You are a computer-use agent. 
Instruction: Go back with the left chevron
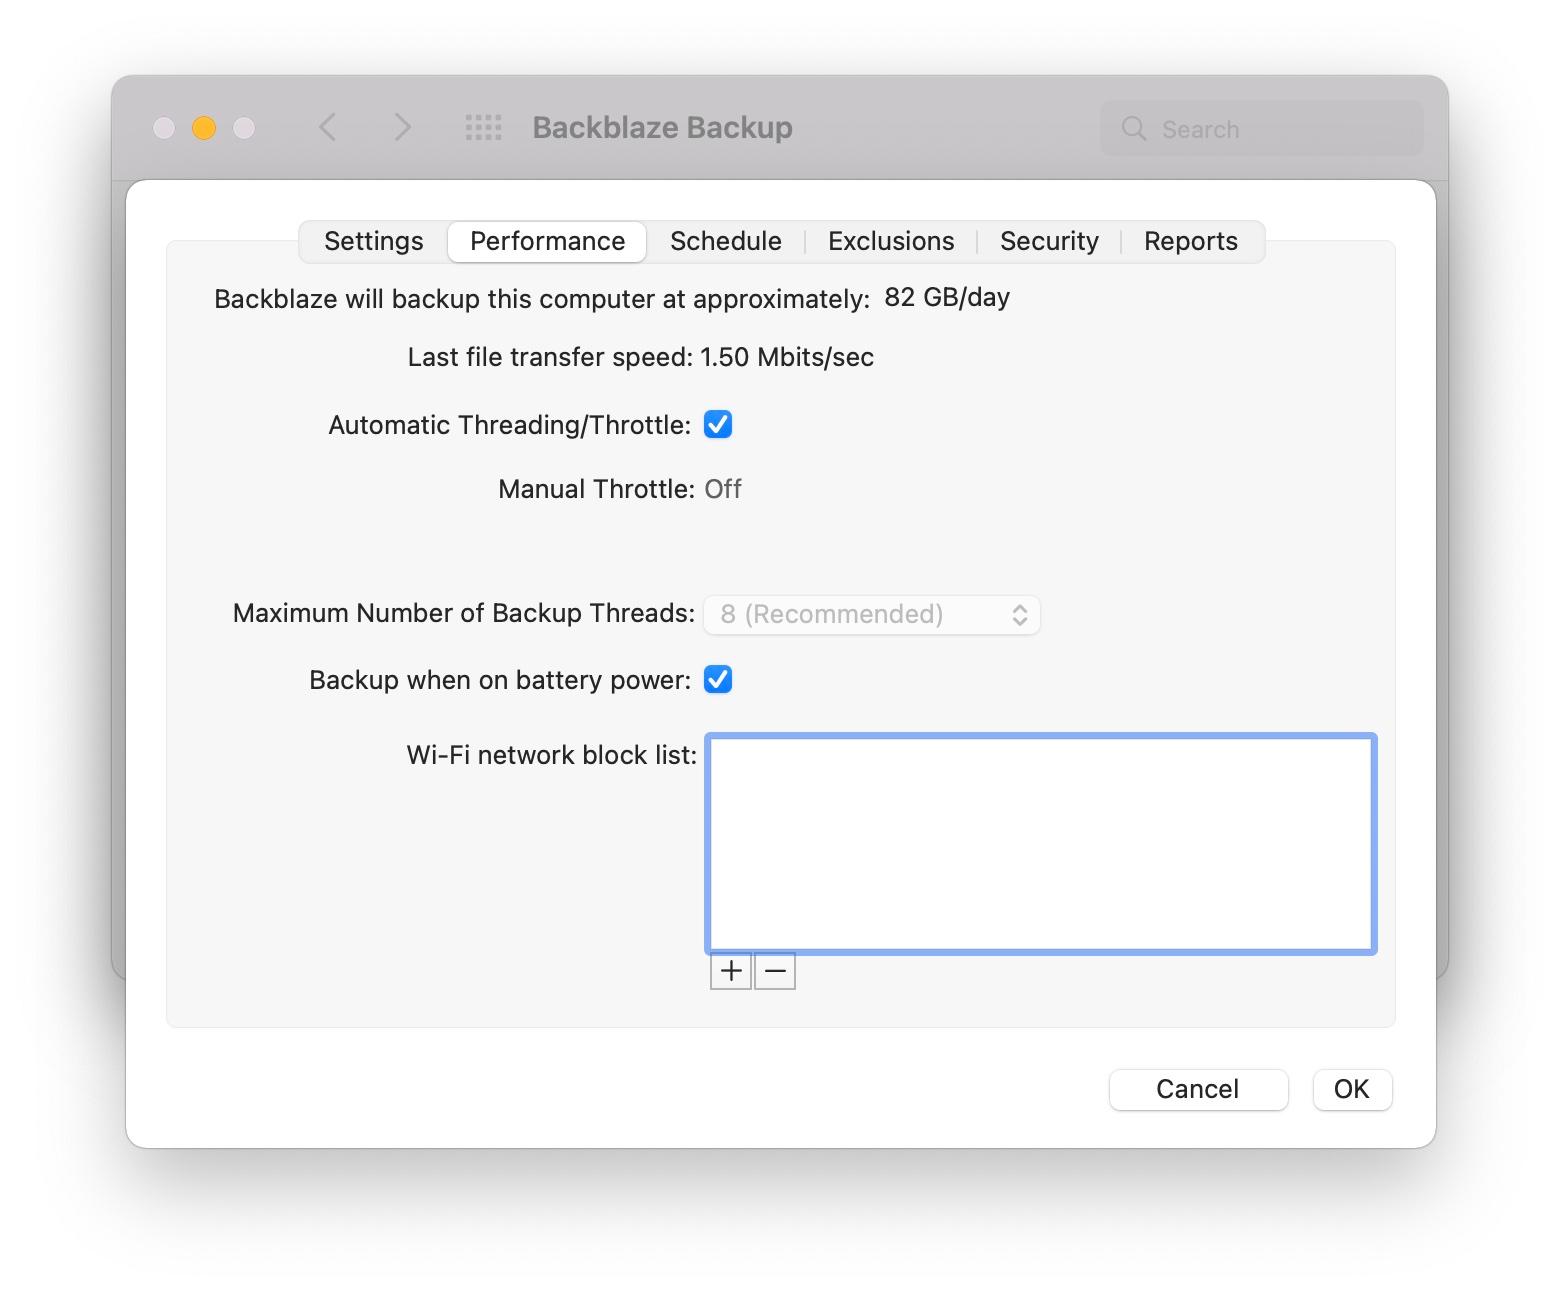327,127
